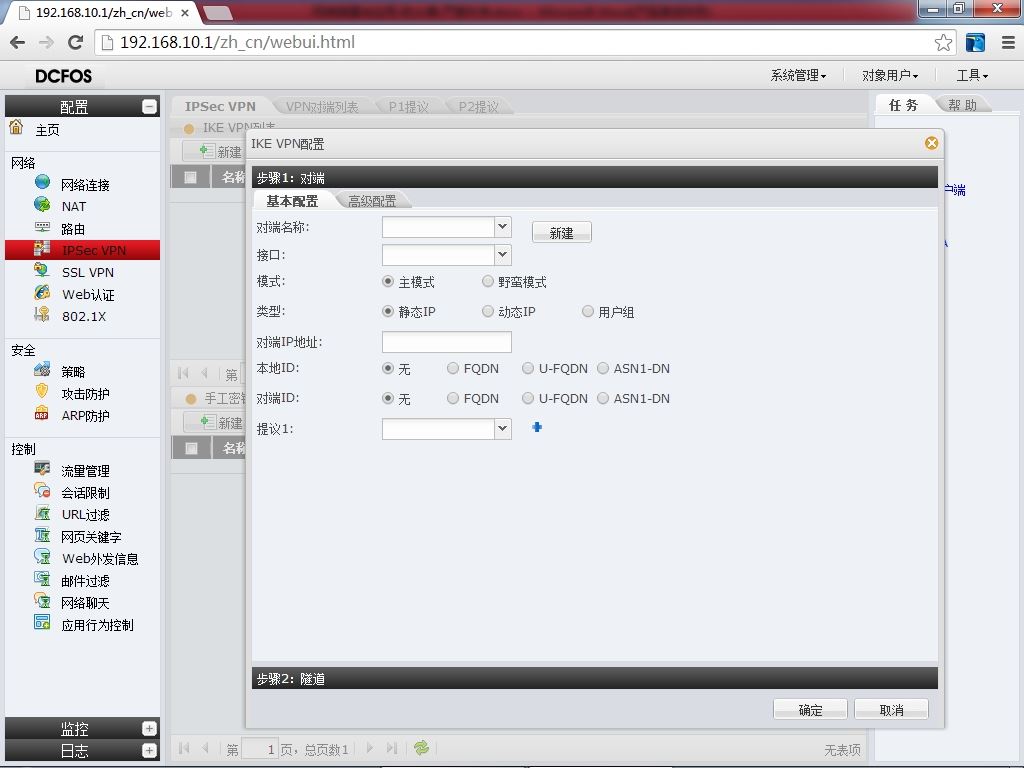1024x768 pixels.
Task: Click the 对端IP地址 input field
Action: [447, 342]
